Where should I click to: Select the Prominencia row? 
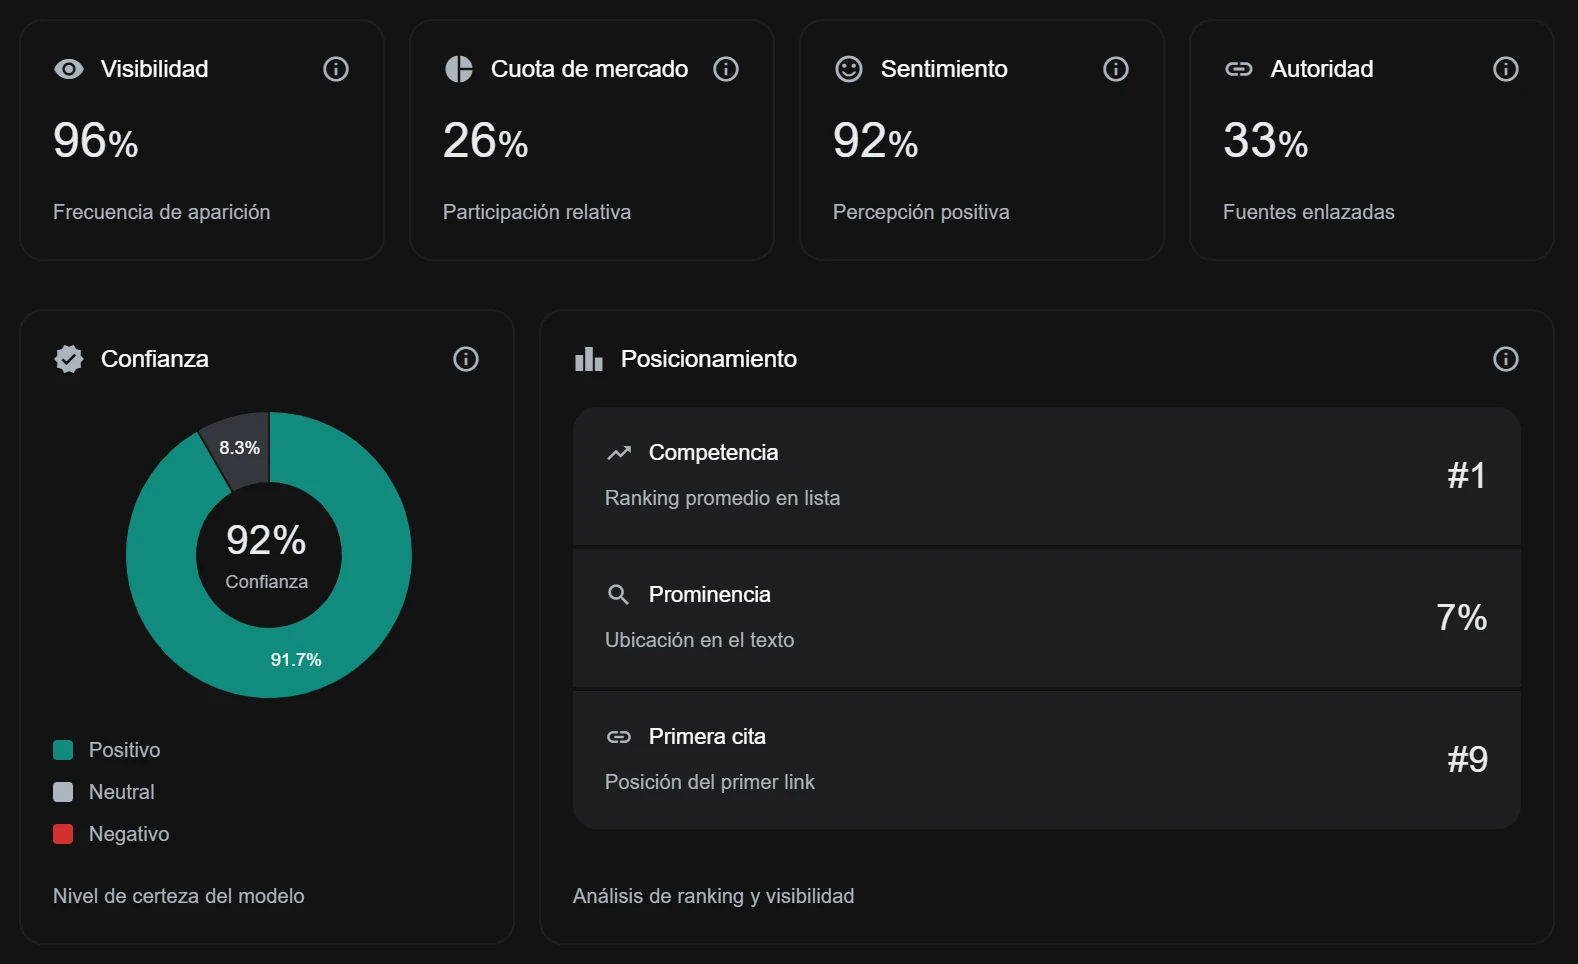(x=1046, y=618)
